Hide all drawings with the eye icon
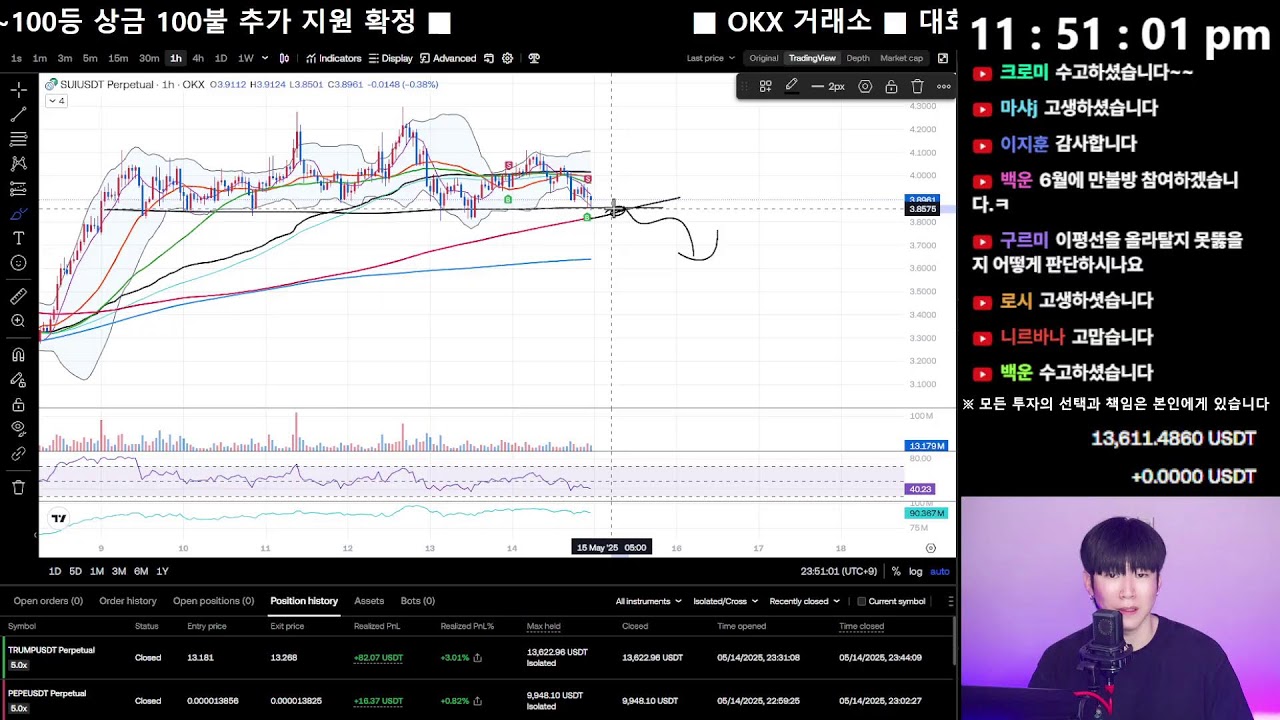Screen dimensions: 1280x720 click(18, 428)
